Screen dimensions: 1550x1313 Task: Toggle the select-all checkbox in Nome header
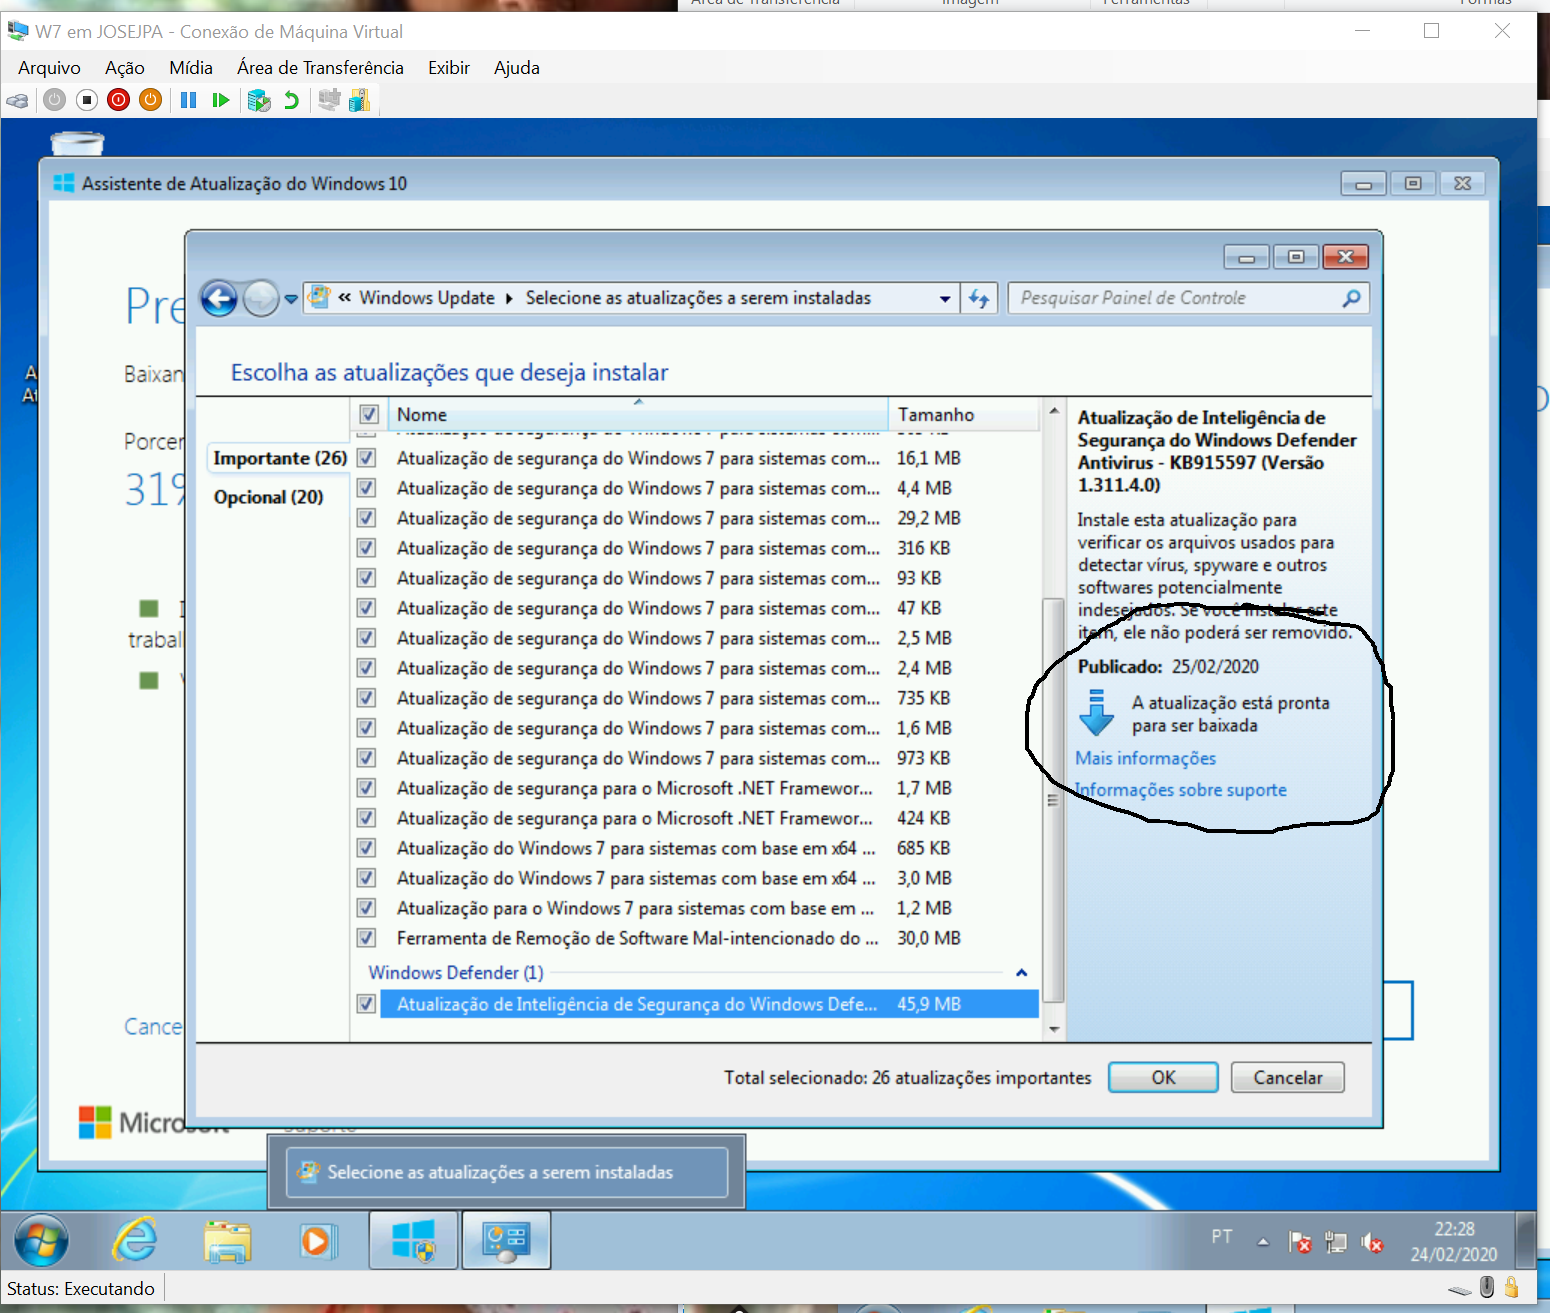pyautogui.click(x=369, y=414)
